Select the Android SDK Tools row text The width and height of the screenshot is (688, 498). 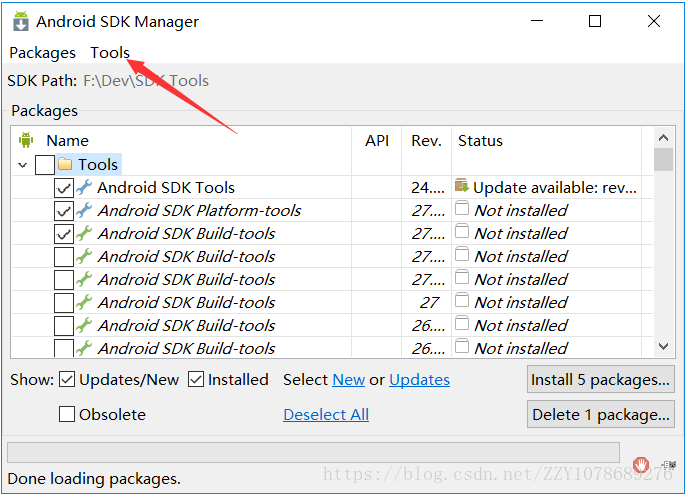tap(166, 188)
